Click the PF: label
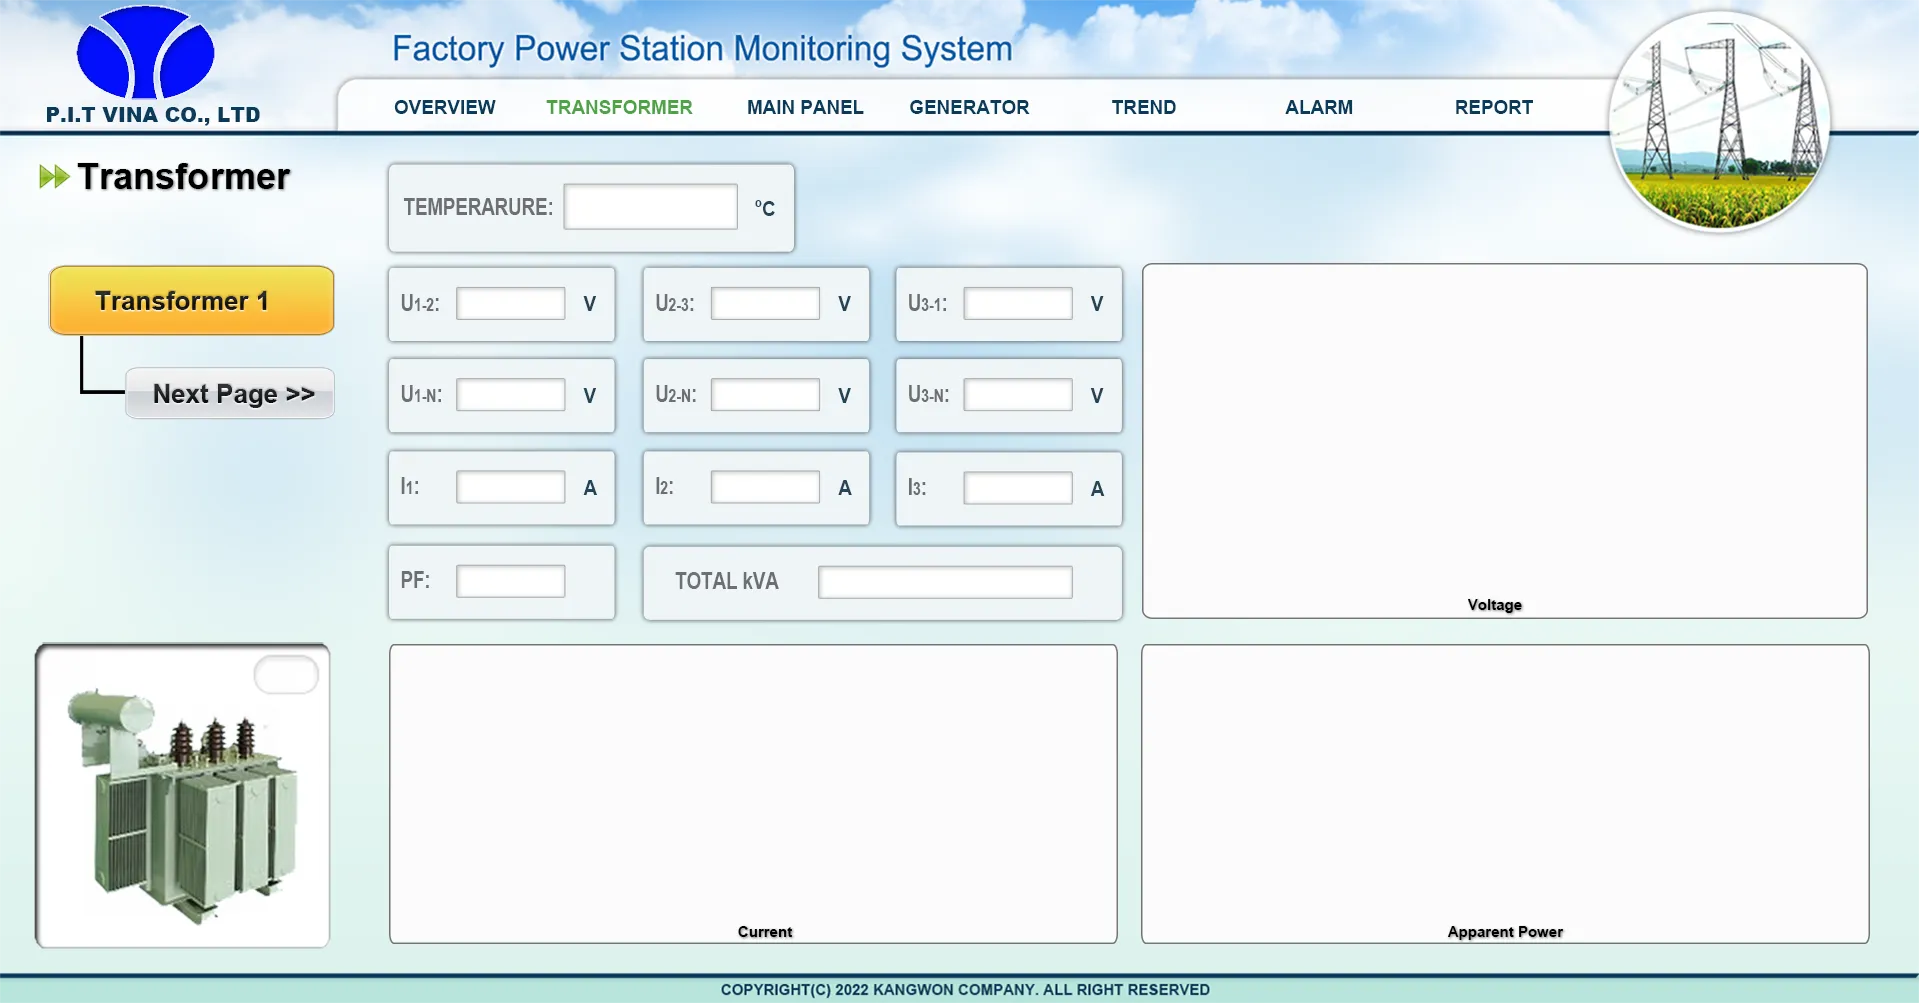The height and width of the screenshot is (1003, 1920). [415, 580]
